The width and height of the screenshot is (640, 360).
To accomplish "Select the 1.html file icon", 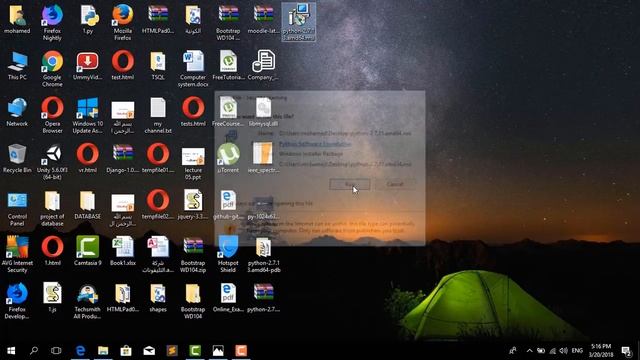I will click(x=52, y=251).
